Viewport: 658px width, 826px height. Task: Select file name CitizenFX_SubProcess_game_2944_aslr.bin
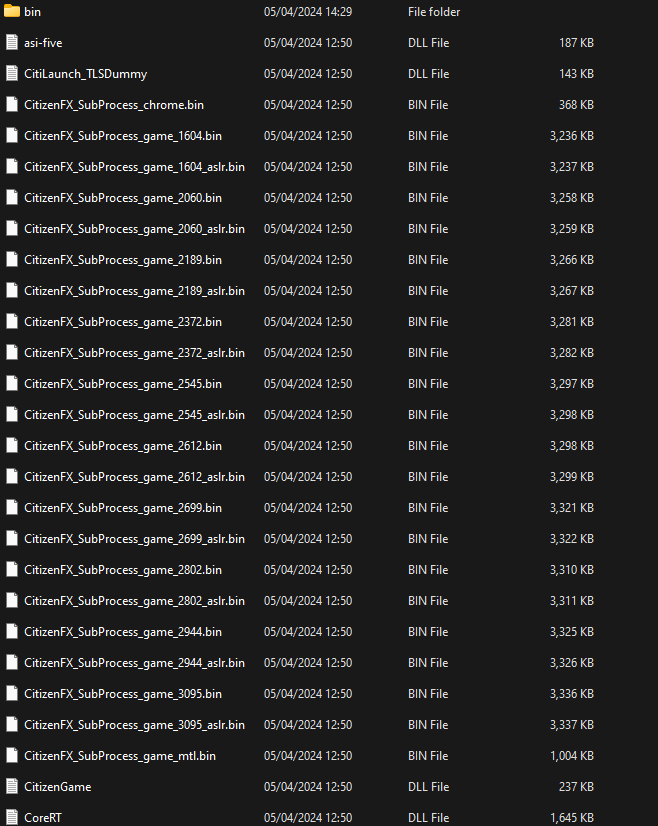pyautogui.click(x=134, y=663)
